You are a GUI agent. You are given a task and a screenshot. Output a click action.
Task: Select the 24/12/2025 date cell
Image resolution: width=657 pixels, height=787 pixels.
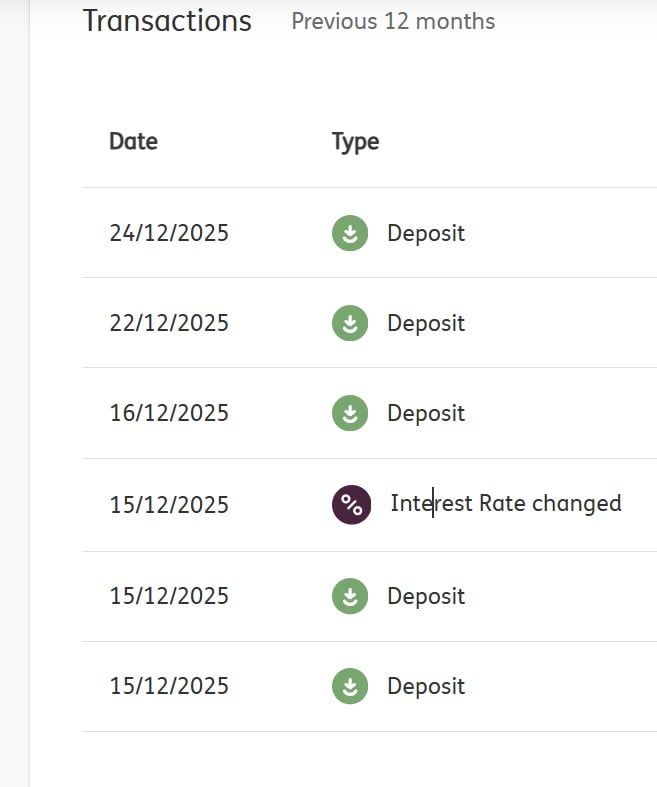click(x=169, y=234)
